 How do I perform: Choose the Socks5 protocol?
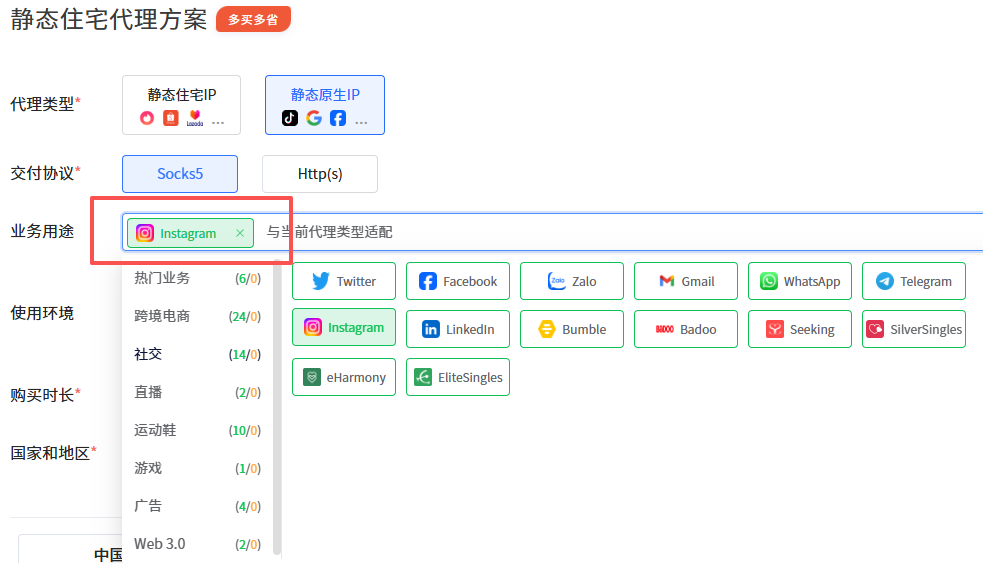180,174
